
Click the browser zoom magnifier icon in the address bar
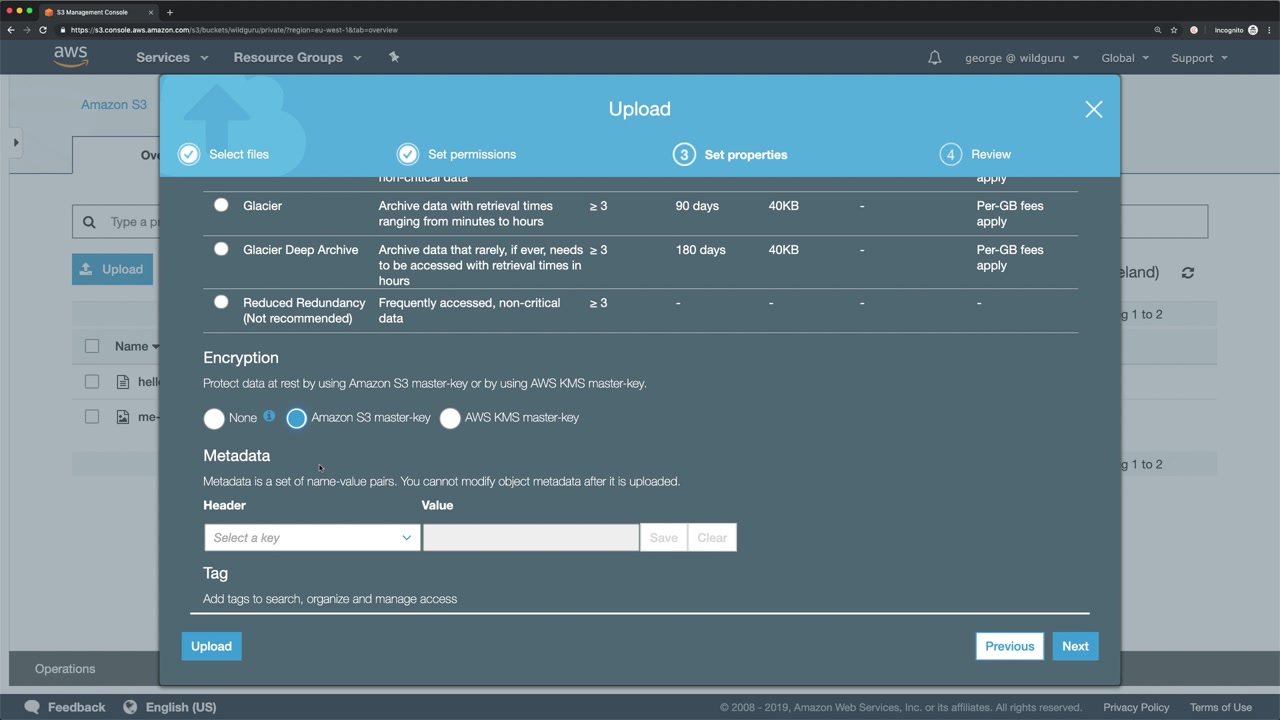point(1158,30)
